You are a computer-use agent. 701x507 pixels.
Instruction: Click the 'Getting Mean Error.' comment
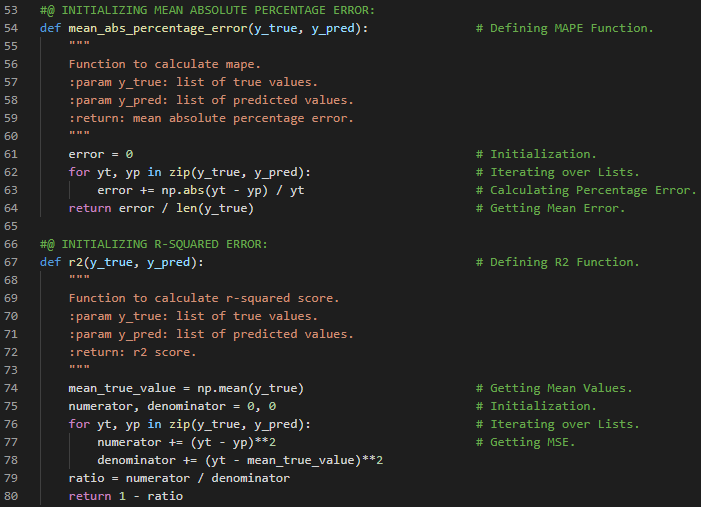click(550, 208)
